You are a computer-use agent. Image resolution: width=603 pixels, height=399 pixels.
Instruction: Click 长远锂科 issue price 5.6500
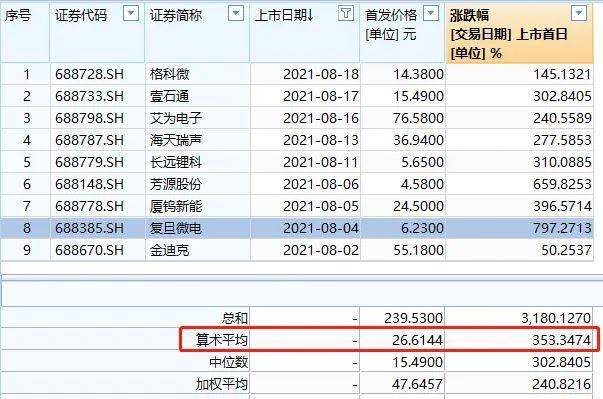pyautogui.click(x=422, y=162)
